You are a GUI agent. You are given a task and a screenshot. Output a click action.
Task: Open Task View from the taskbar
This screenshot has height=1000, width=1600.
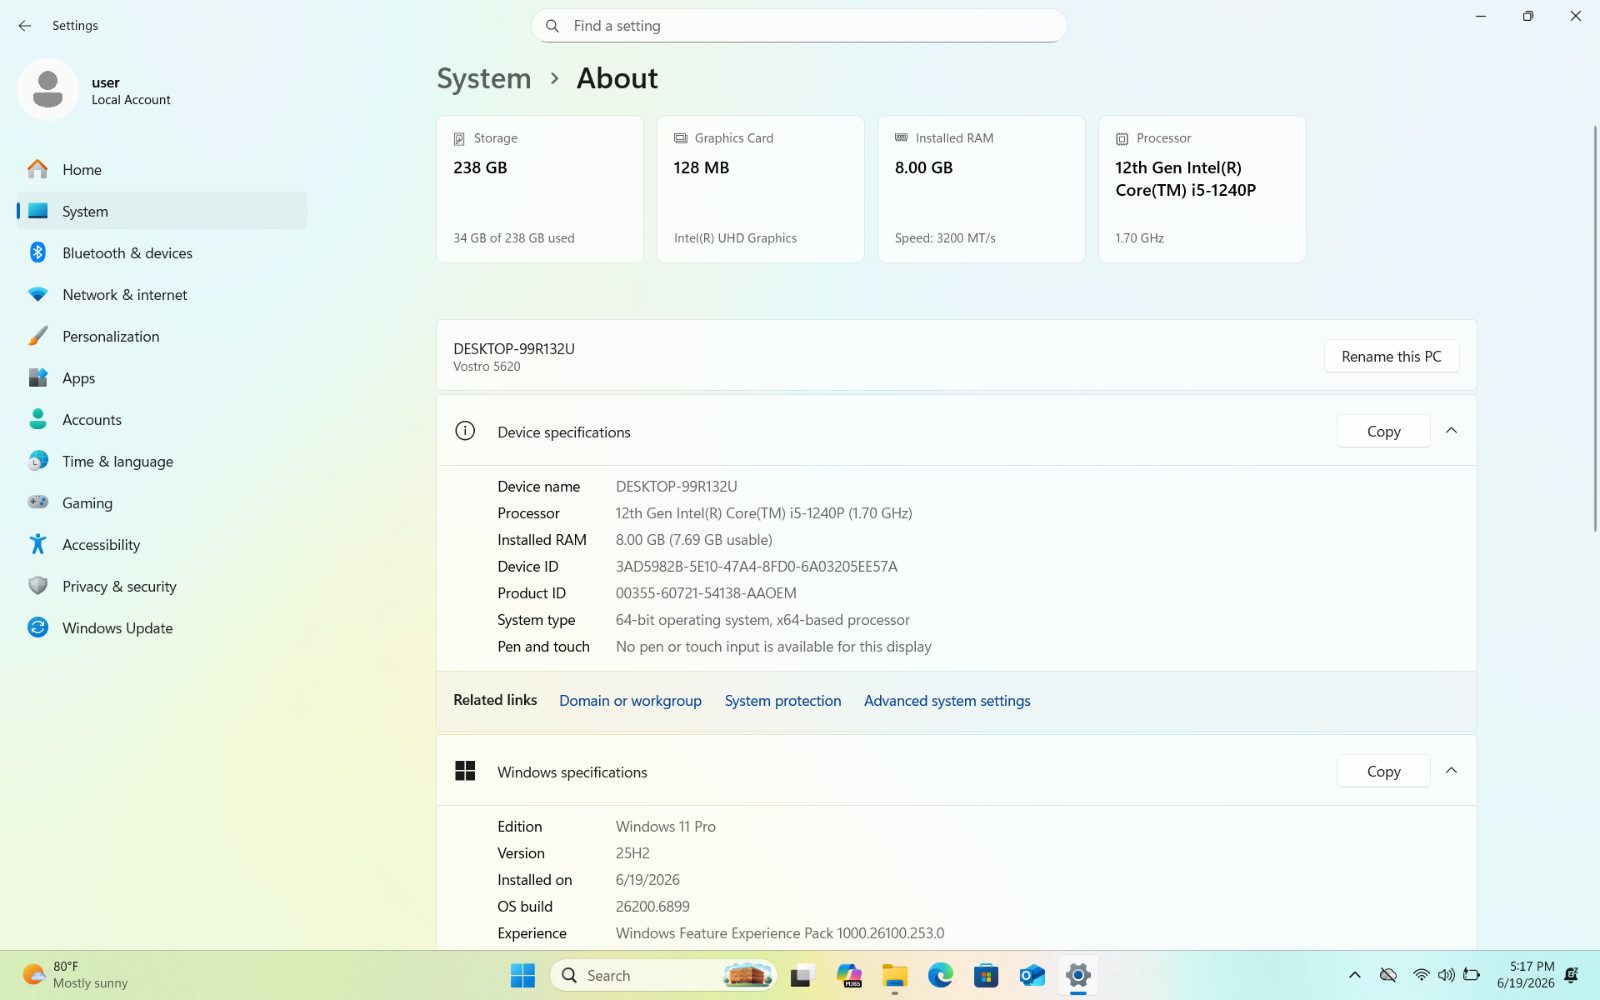tap(803, 976)
